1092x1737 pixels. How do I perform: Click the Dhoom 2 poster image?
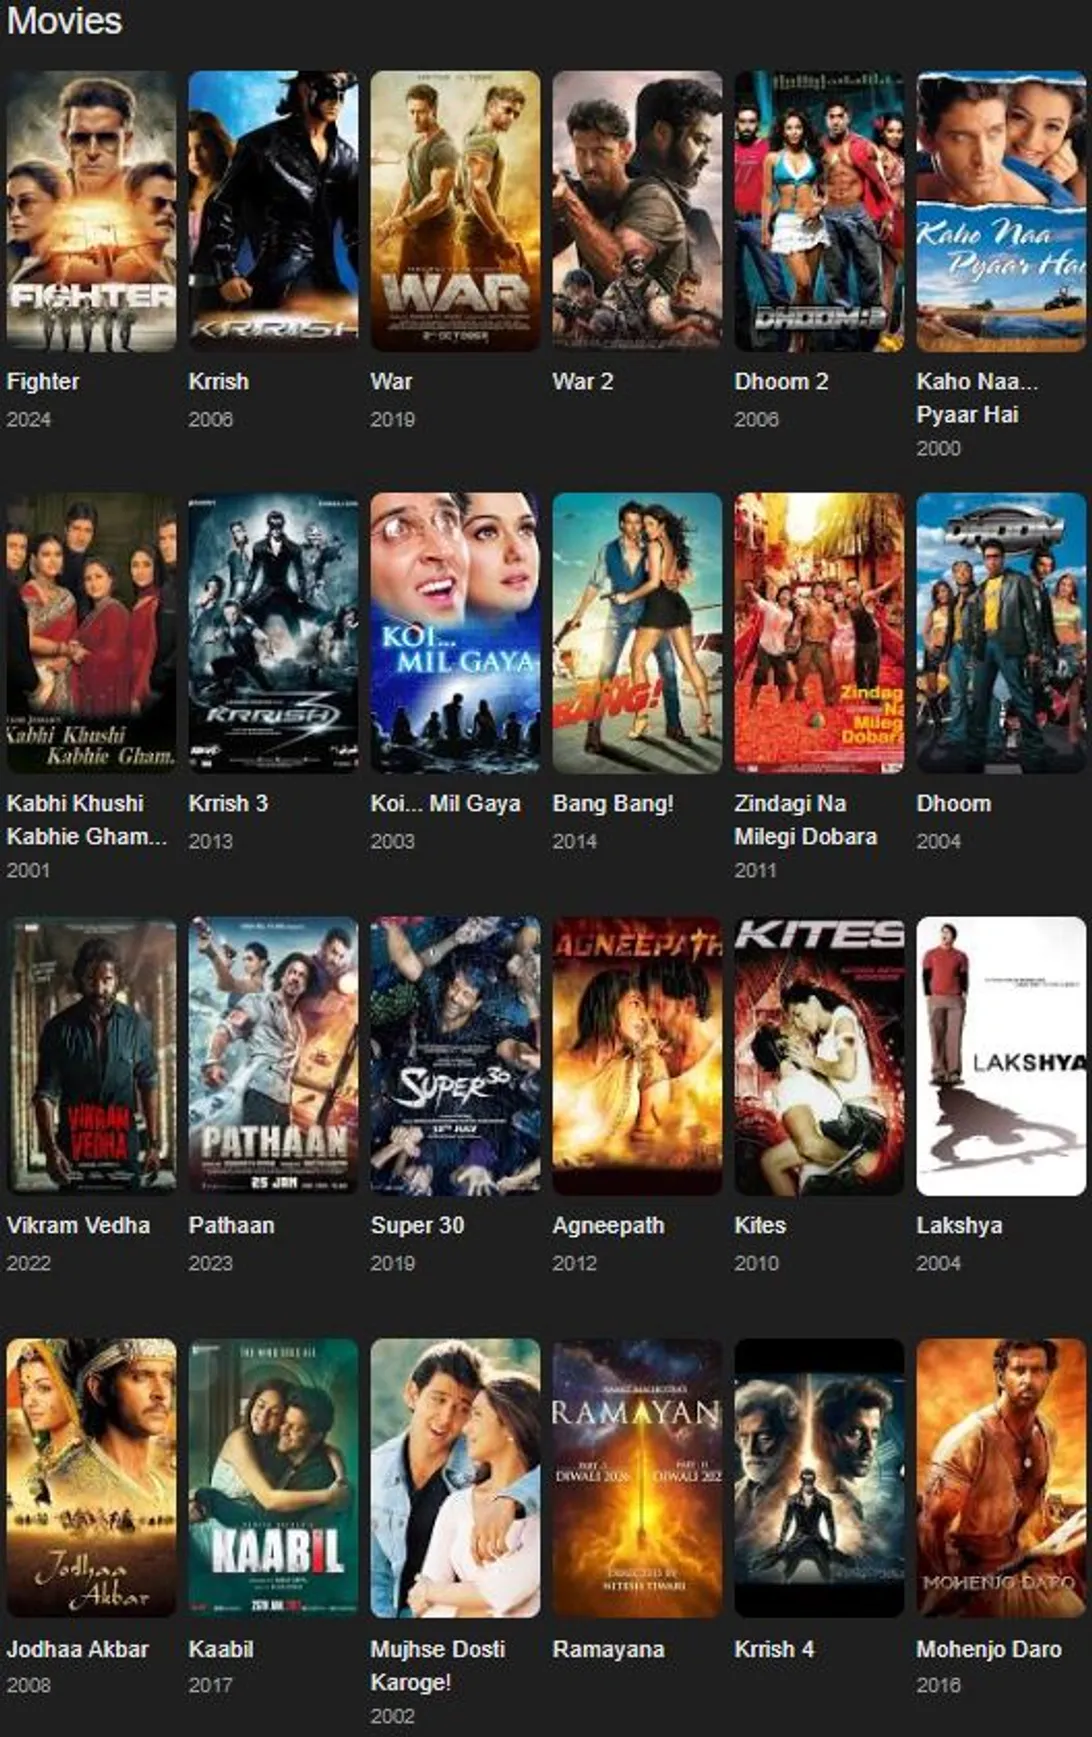click(819, 211)
